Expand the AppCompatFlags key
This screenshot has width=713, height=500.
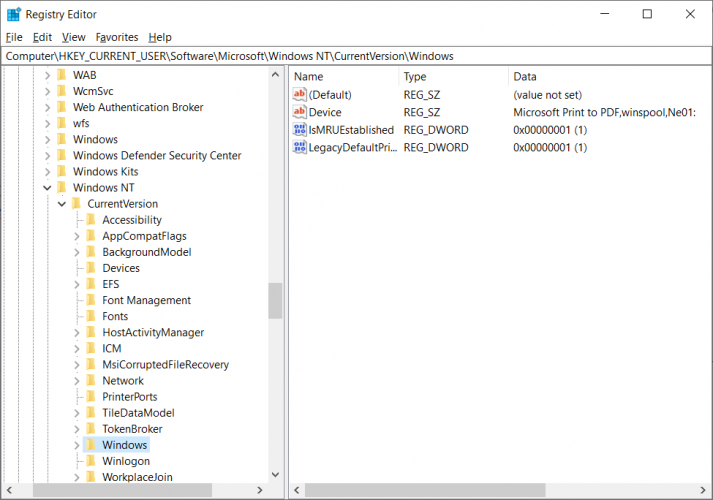(x=76, y=236)
